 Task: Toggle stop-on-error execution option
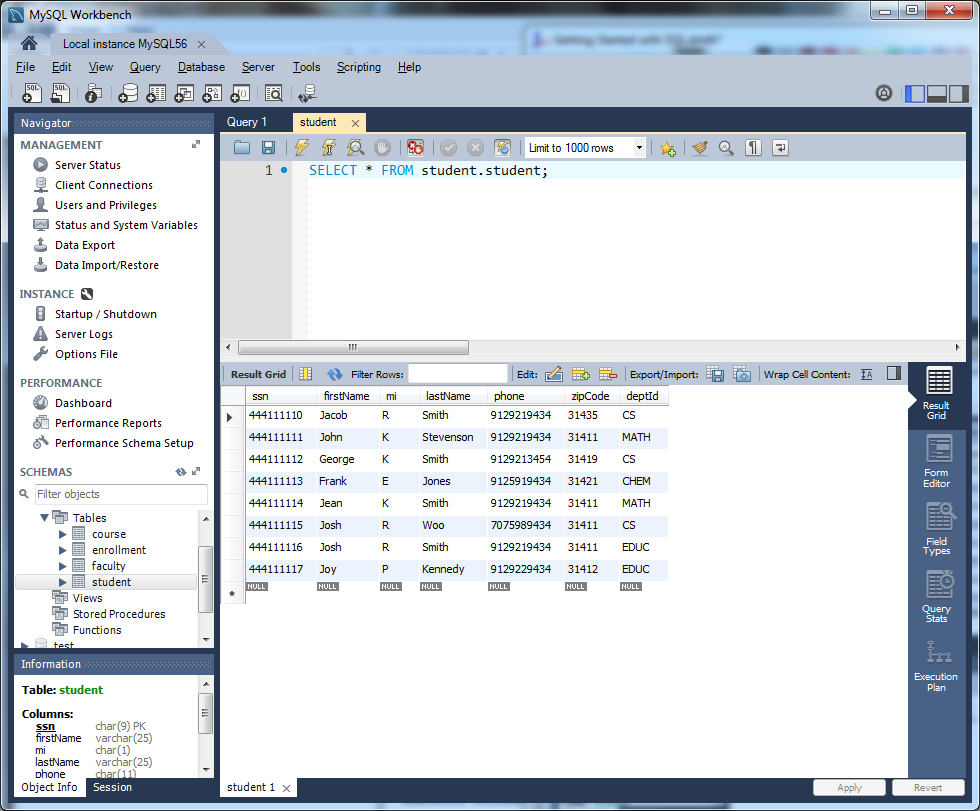(415, 148)
